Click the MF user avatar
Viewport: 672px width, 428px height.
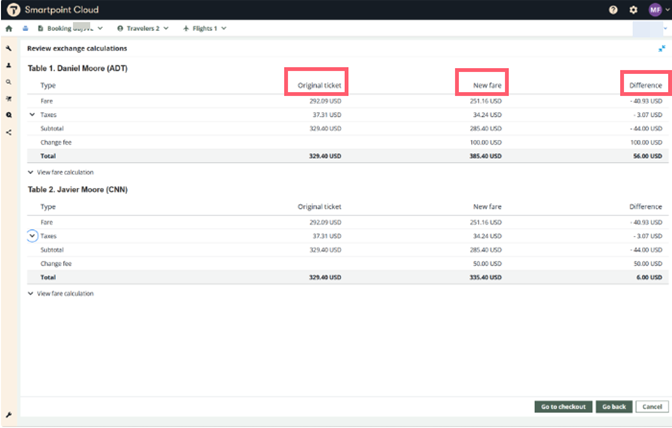[655, 9]
